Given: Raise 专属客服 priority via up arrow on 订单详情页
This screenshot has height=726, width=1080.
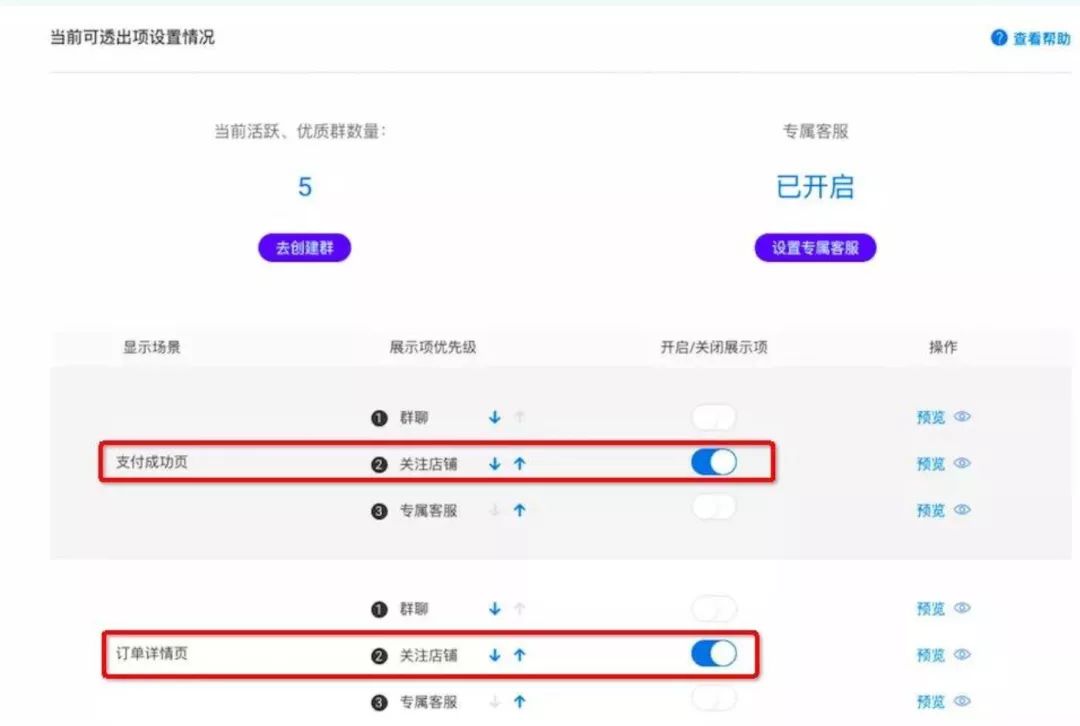Looking at the screenshot, I should (518, 702).
